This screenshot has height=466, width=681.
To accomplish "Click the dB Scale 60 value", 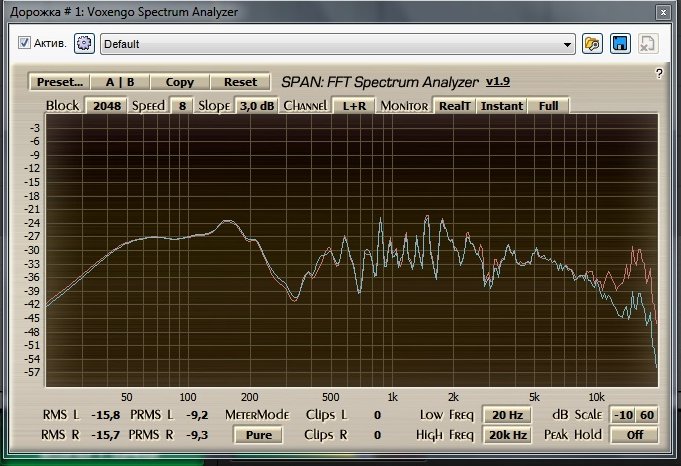I will point(647,415).
